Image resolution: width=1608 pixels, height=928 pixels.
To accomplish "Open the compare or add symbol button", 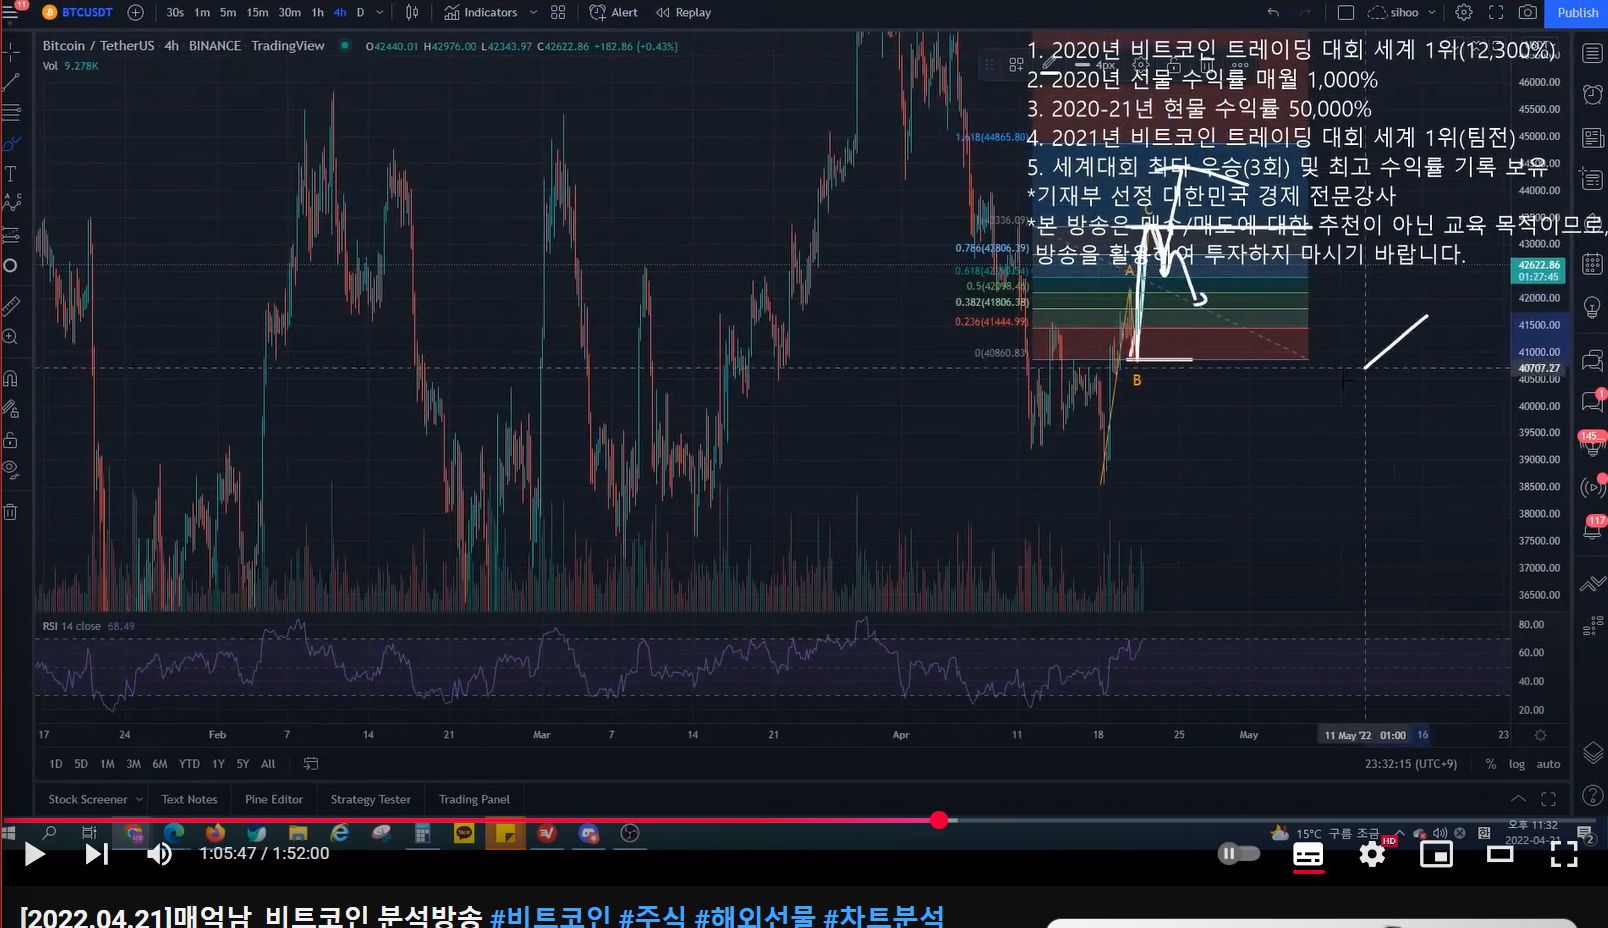I will click(136, 13).
